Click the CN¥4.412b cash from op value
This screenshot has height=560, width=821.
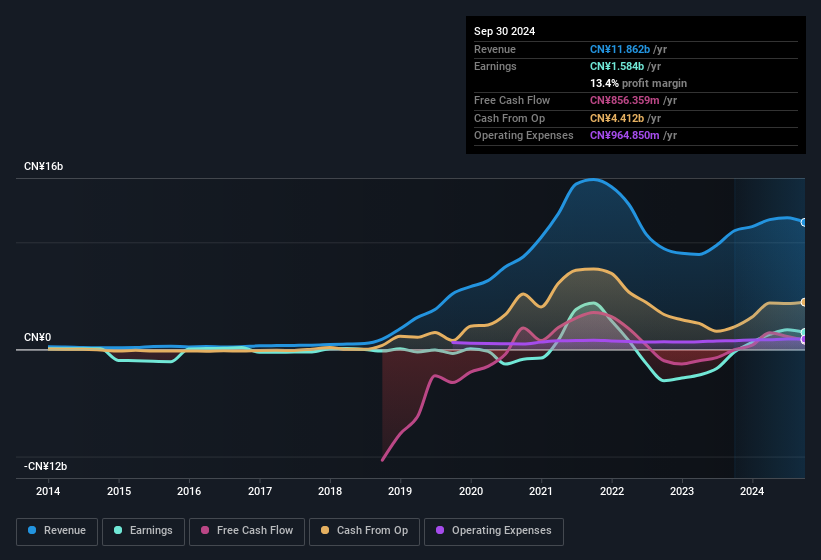[617, 118]
